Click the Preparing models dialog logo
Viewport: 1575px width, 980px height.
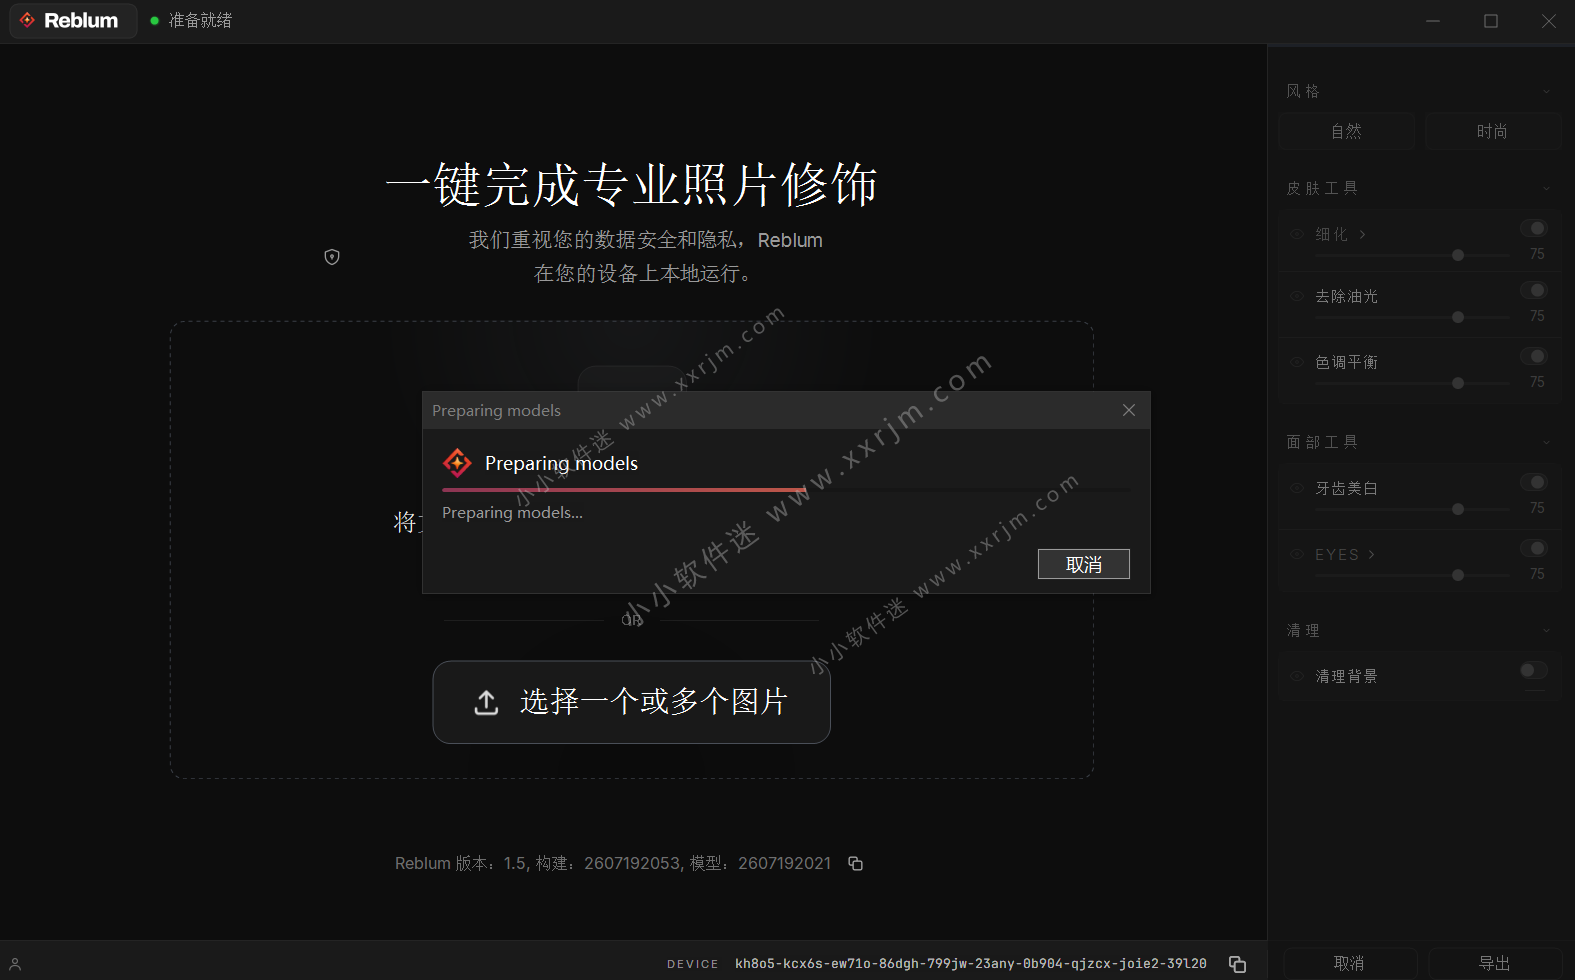point(457,463)
